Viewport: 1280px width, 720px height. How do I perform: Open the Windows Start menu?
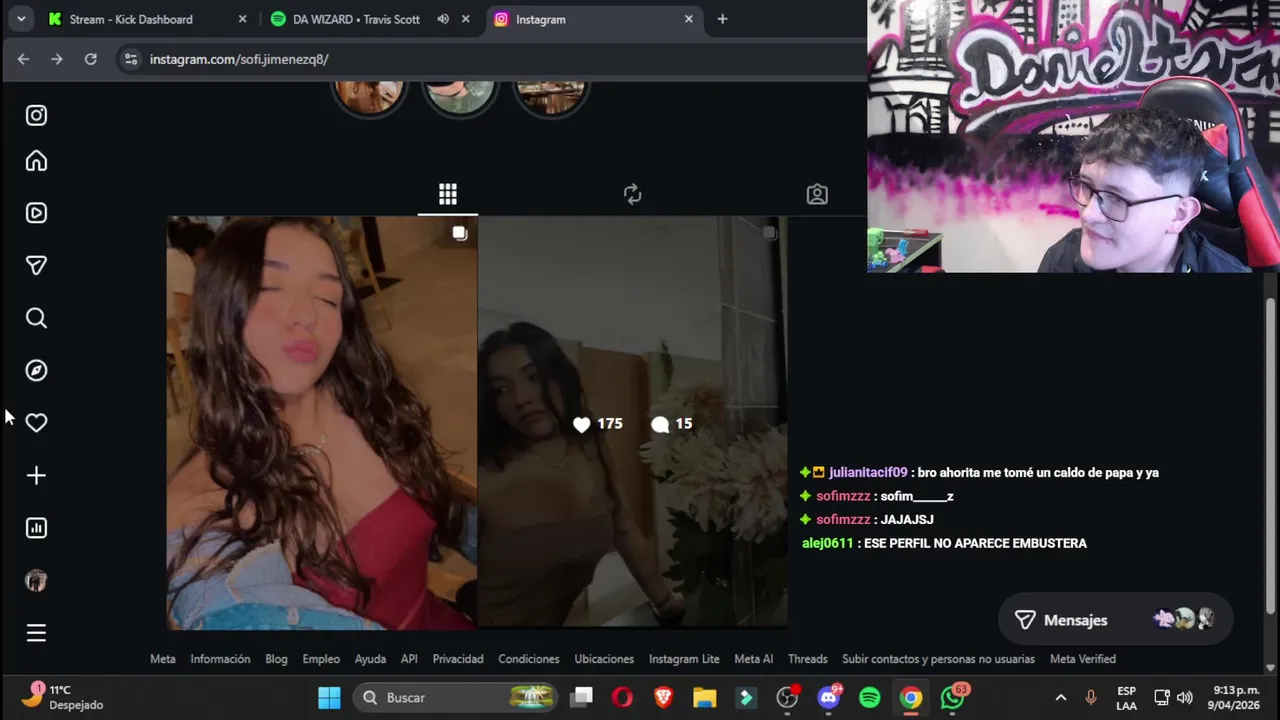point(329,697)
